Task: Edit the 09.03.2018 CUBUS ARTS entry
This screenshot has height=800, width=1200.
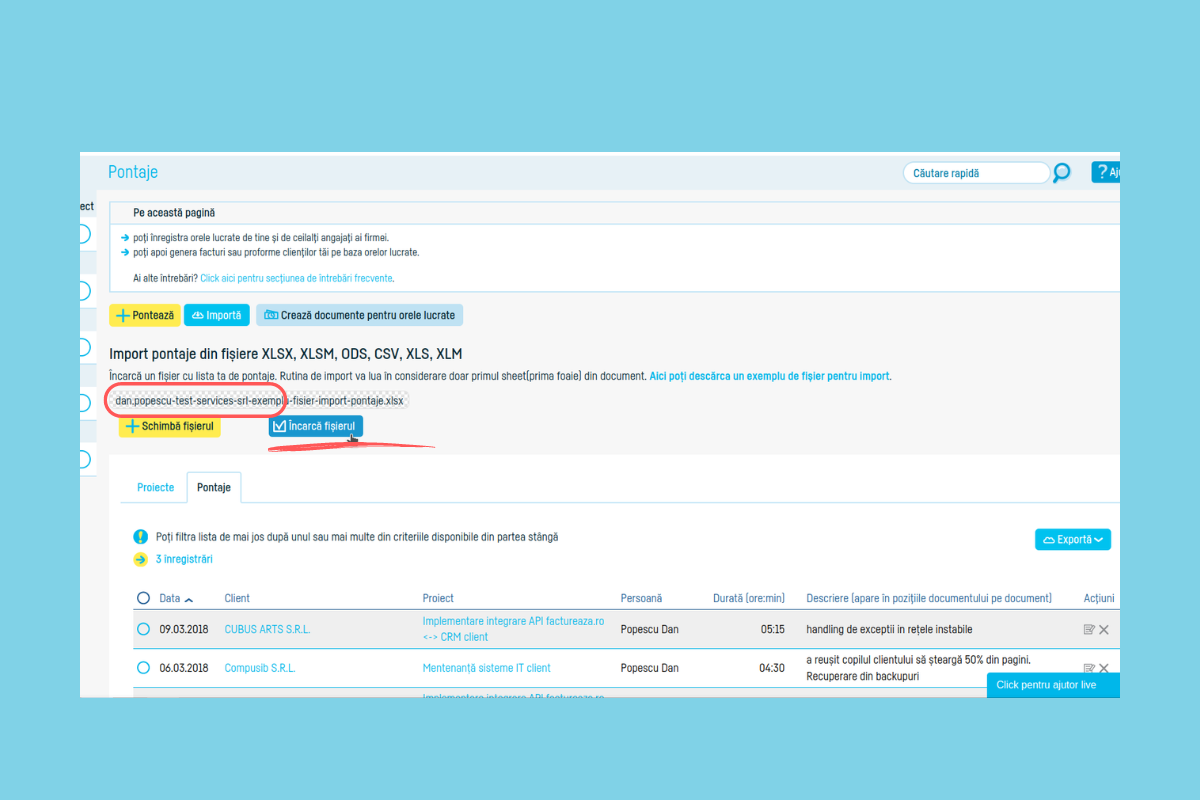Action: pos(1089,630)
